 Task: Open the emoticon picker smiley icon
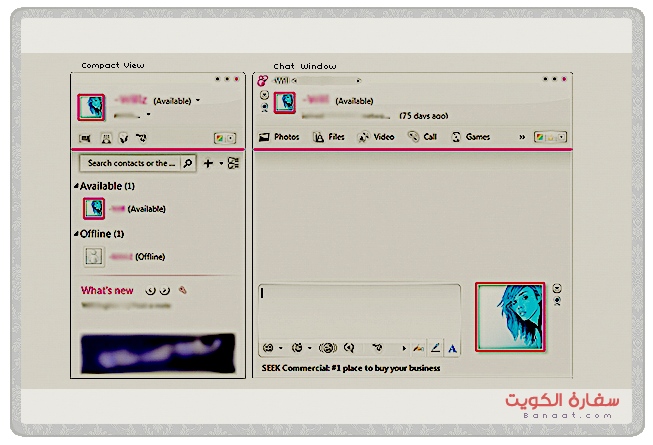[268, 348]
